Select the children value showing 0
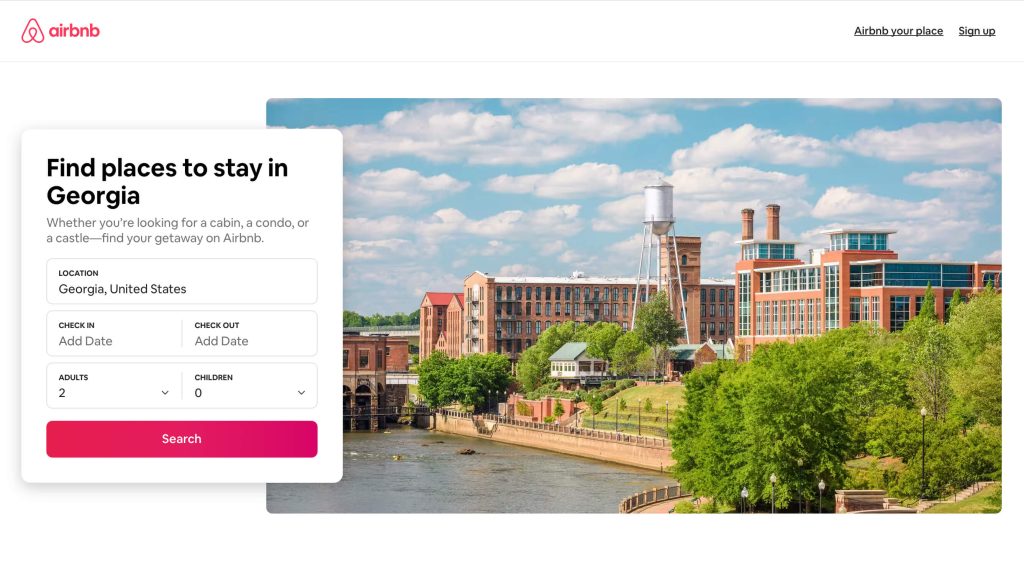The image size is (1024, 576). tap(198, 393)
